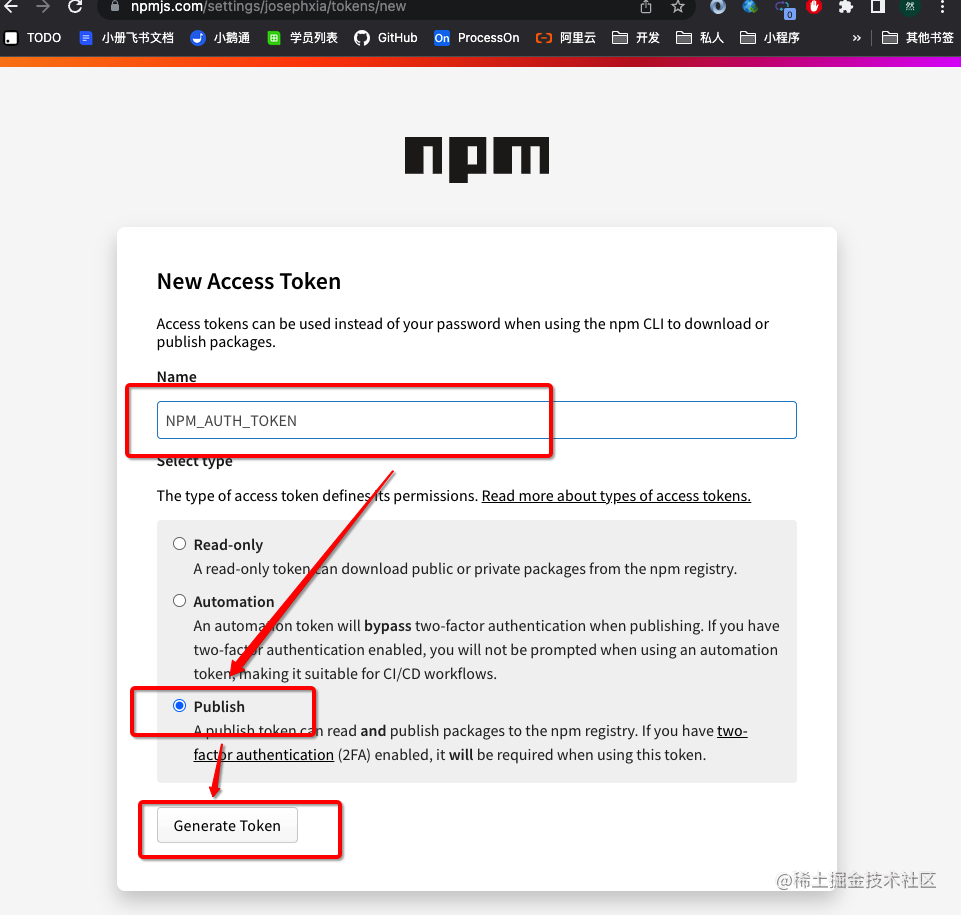Open the share icon in address bar
This screenshot has width=961, height=915.
tap(646, 7)
